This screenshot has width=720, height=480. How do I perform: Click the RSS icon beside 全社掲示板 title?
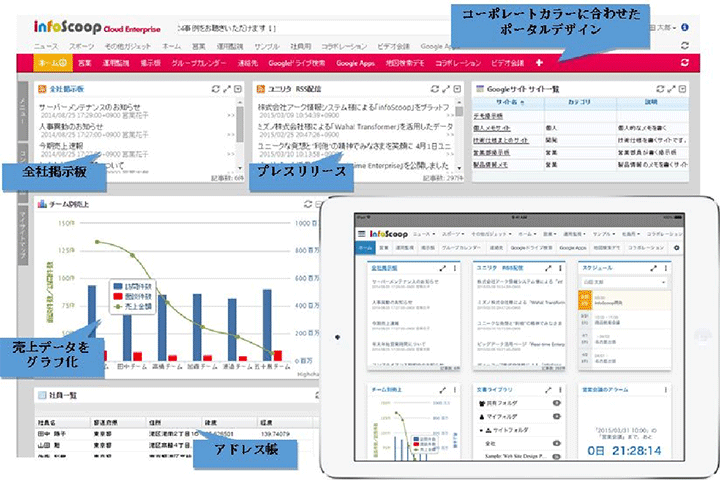42,89
